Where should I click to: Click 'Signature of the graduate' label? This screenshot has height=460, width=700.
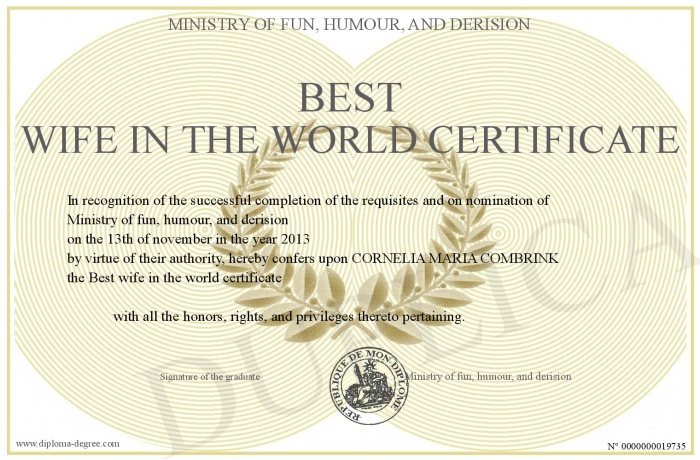(210, 377)
